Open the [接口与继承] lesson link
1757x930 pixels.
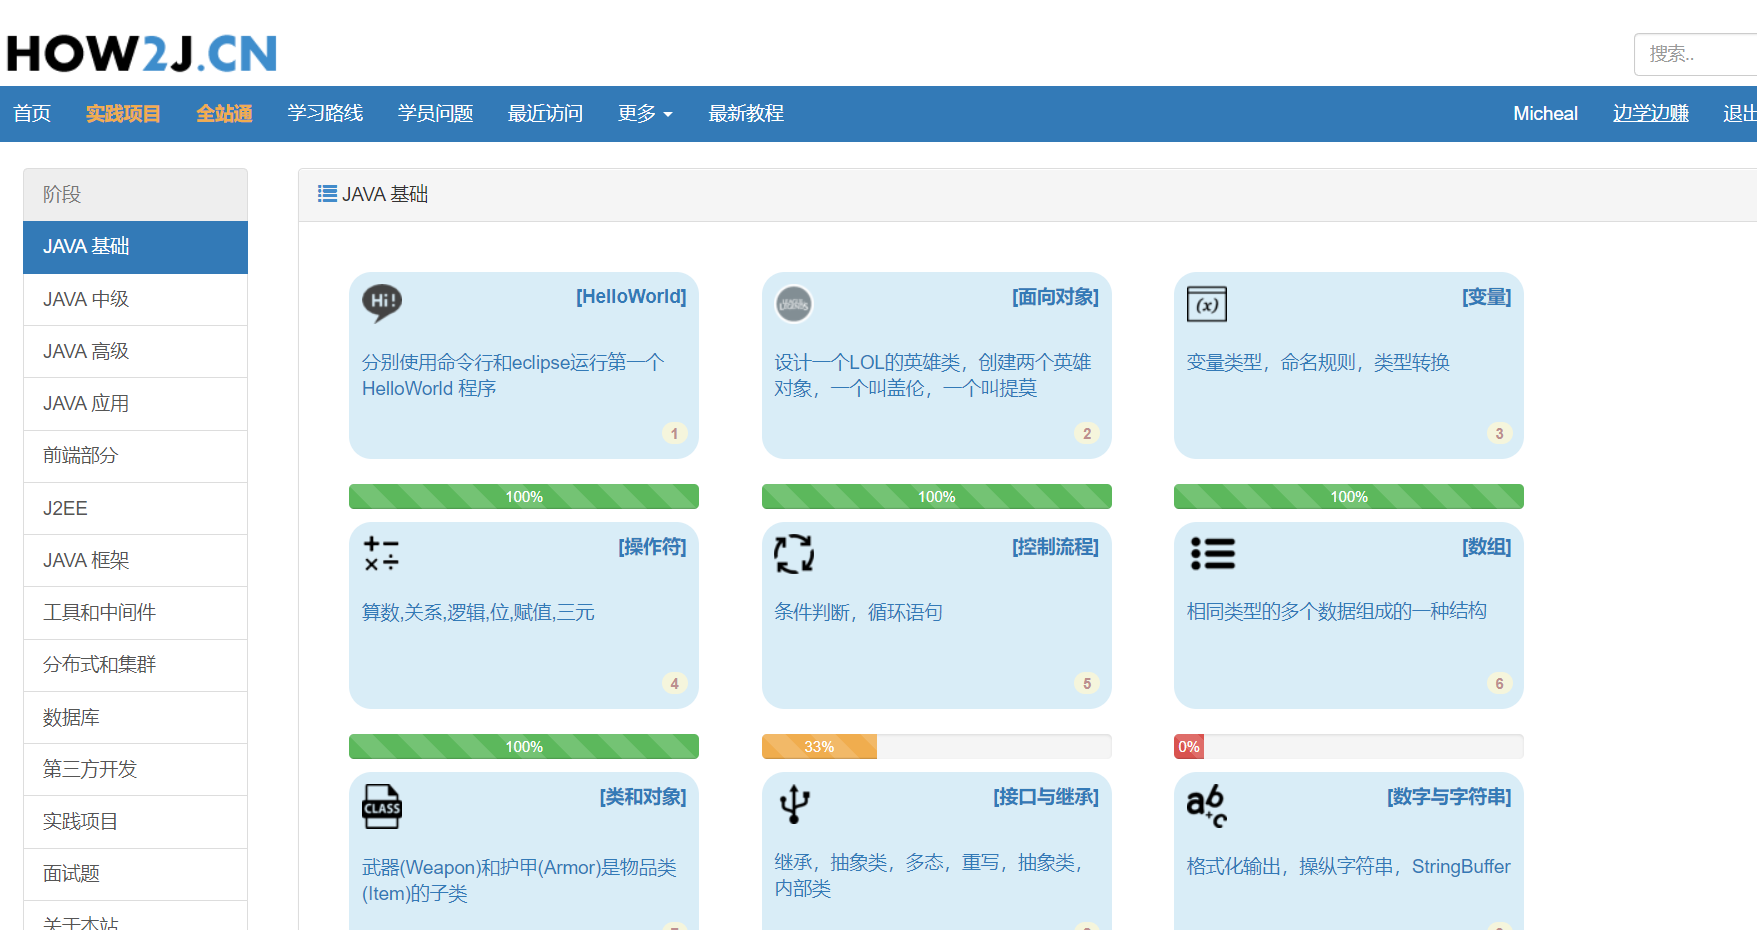[x=1046, y=797]
